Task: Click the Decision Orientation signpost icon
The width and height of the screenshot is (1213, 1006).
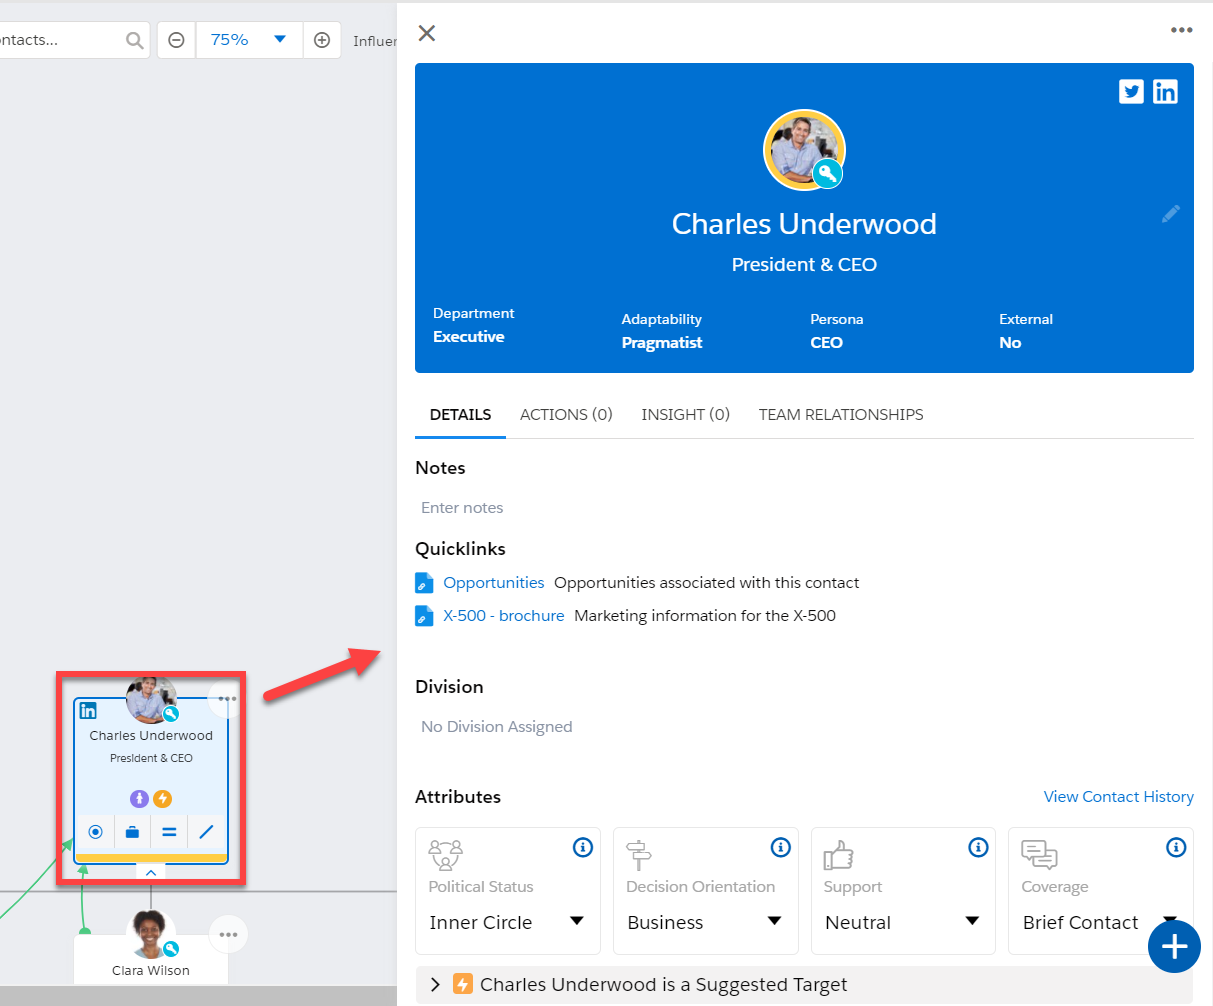Action: (x=639, y=855)
